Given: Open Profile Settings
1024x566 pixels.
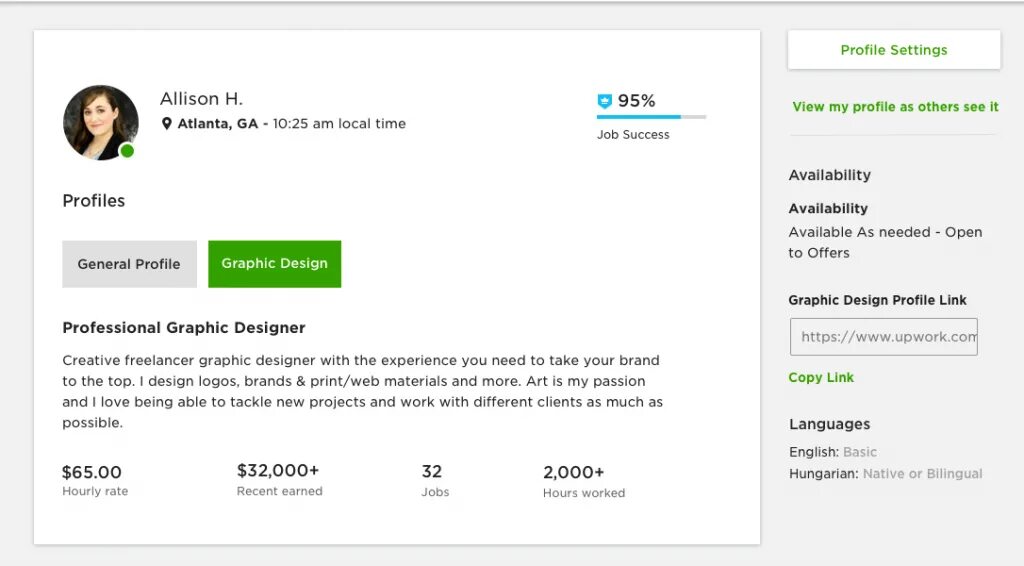Looking at the screenshot, I should (x=894, y=50).
